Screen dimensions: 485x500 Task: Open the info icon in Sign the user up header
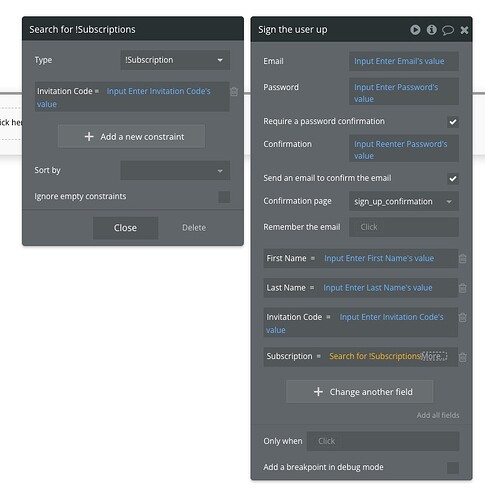pos(431,30)
